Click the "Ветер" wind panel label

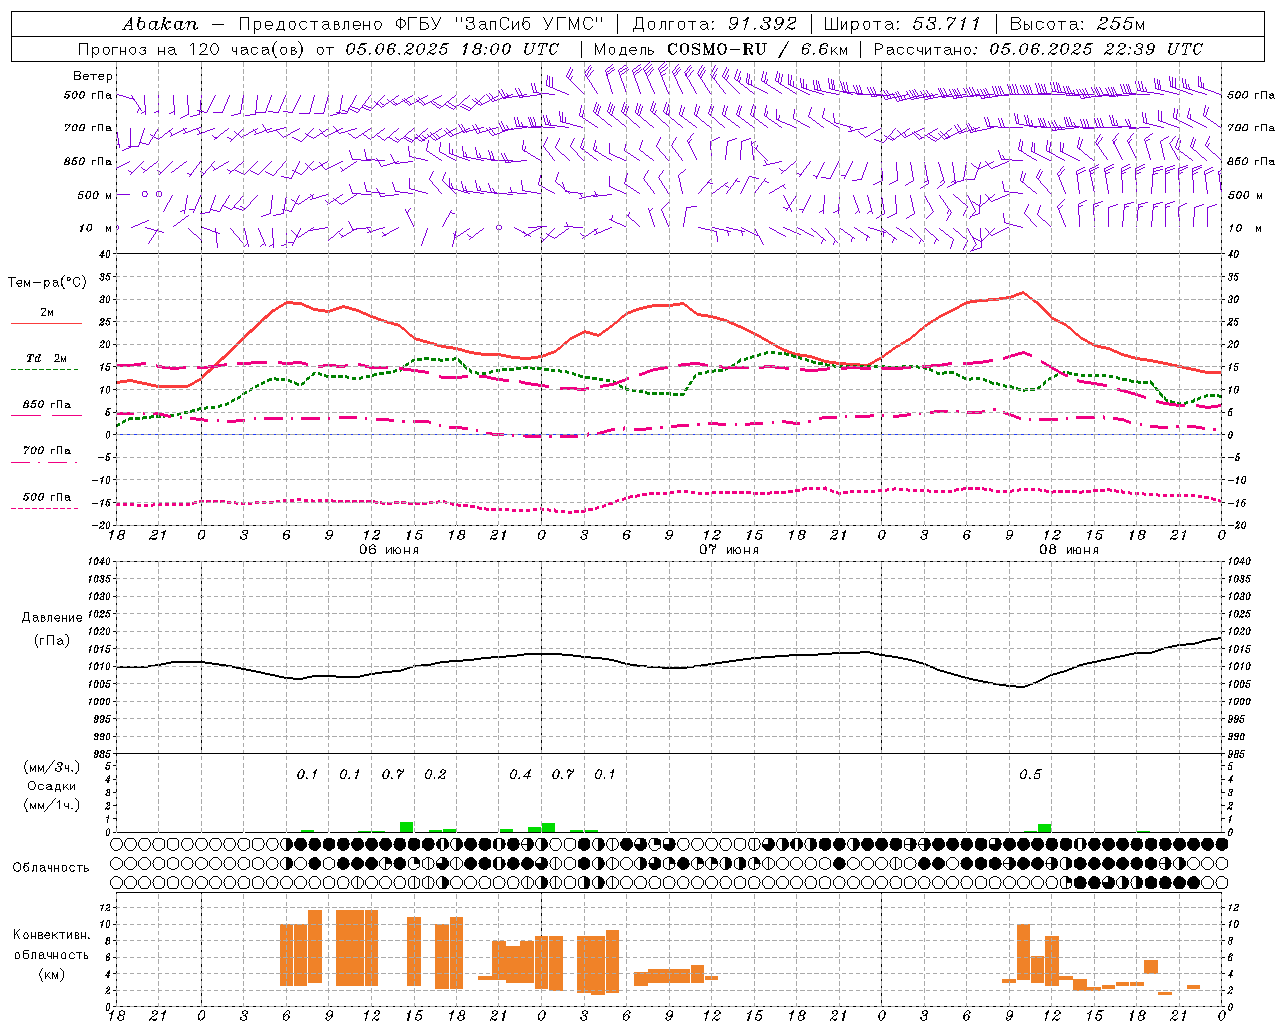coord(93,76)
